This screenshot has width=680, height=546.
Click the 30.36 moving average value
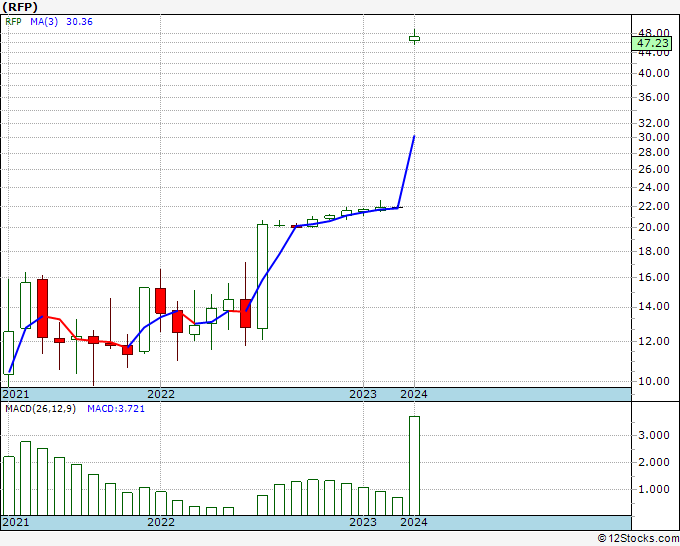[79, 22]
